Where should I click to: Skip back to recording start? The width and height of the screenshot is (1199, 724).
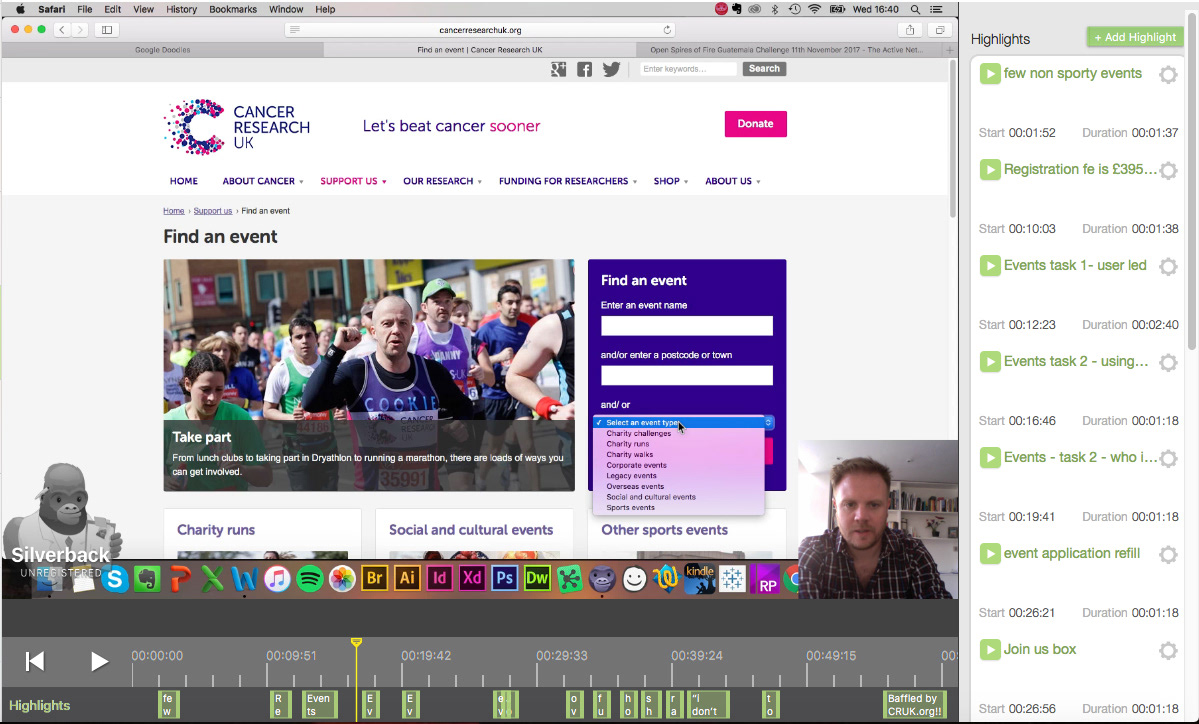click(x=34, y=661)
